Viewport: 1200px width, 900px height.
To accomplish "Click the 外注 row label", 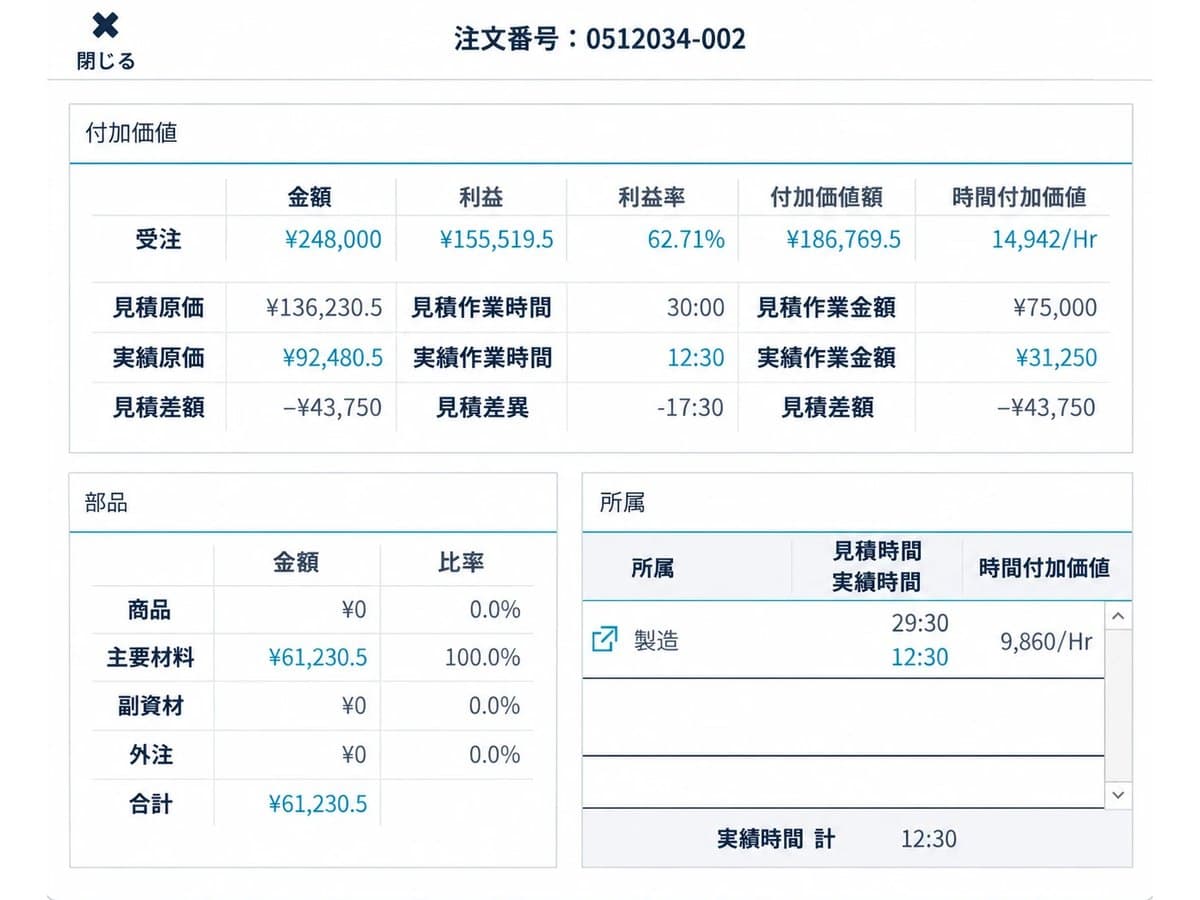I will (150, 754).
